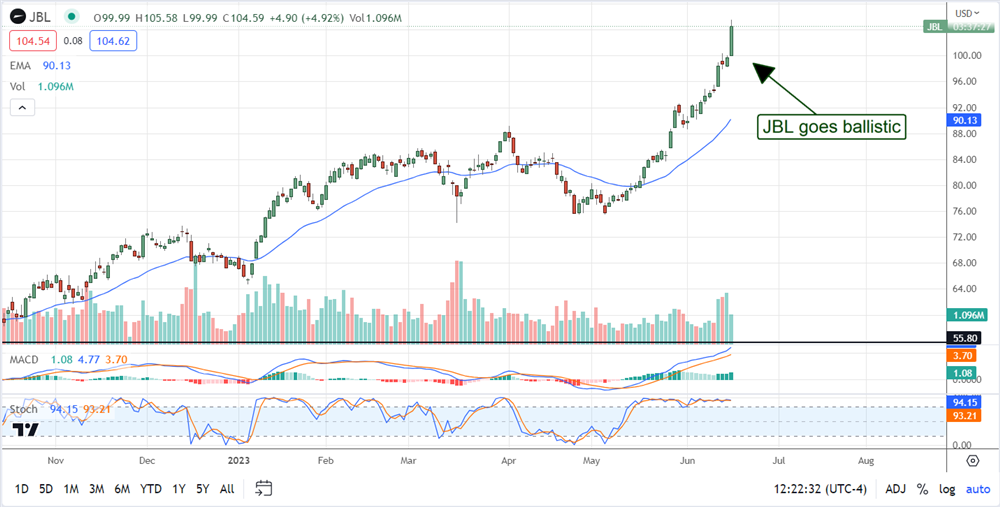1000x507 pixels.
Task: Toggle the auto scale option
Action: point(976,489)
